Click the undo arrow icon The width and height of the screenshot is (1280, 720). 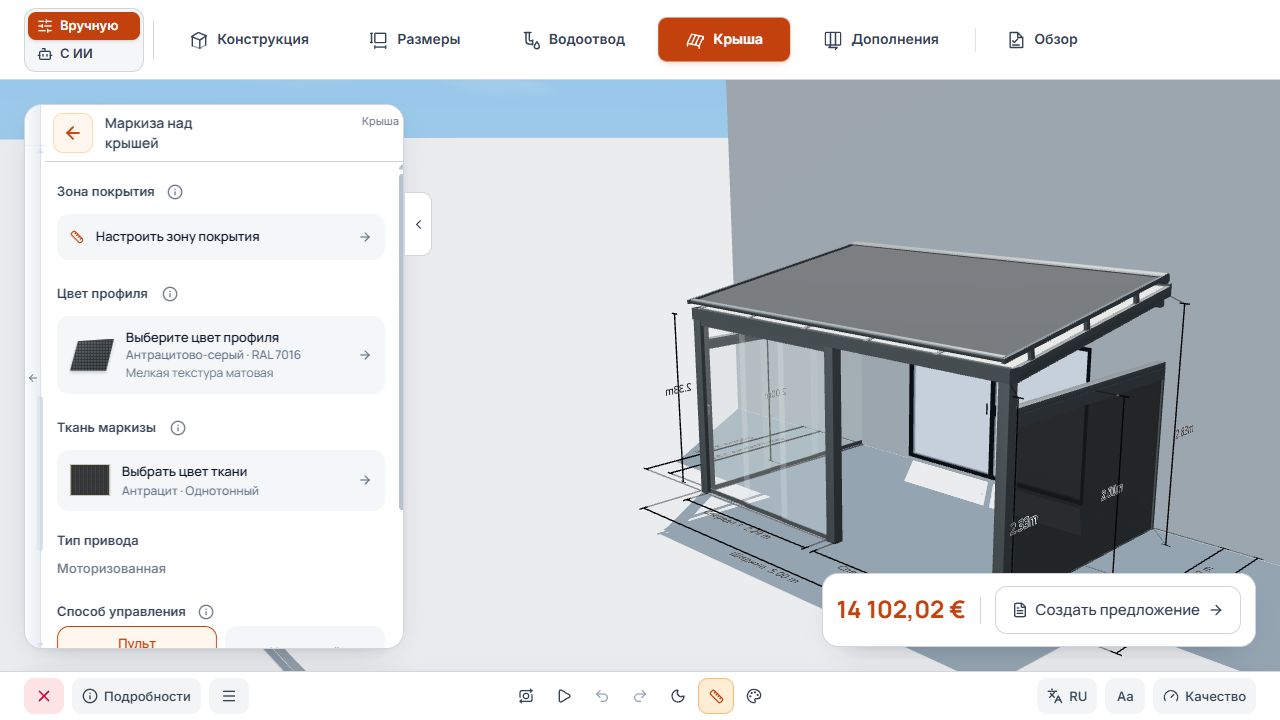[x=602, y=696]
